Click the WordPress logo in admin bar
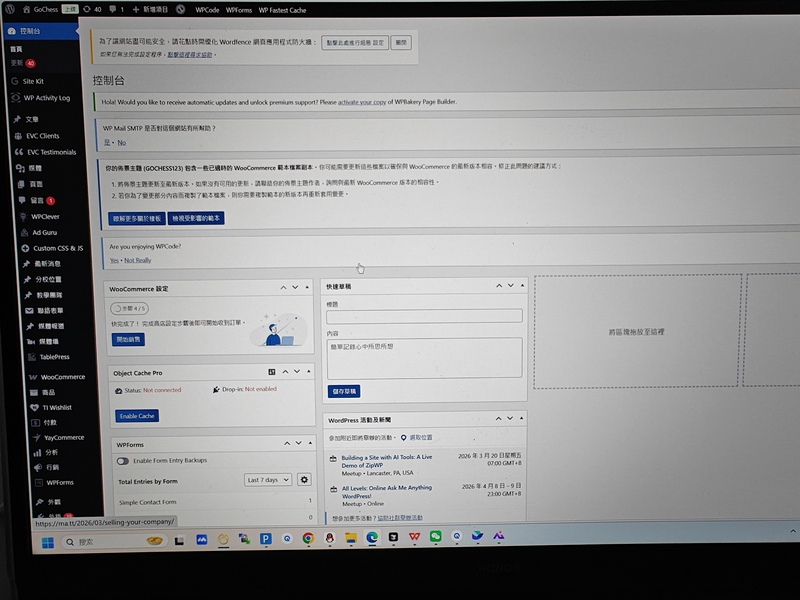 coord(10,8)
